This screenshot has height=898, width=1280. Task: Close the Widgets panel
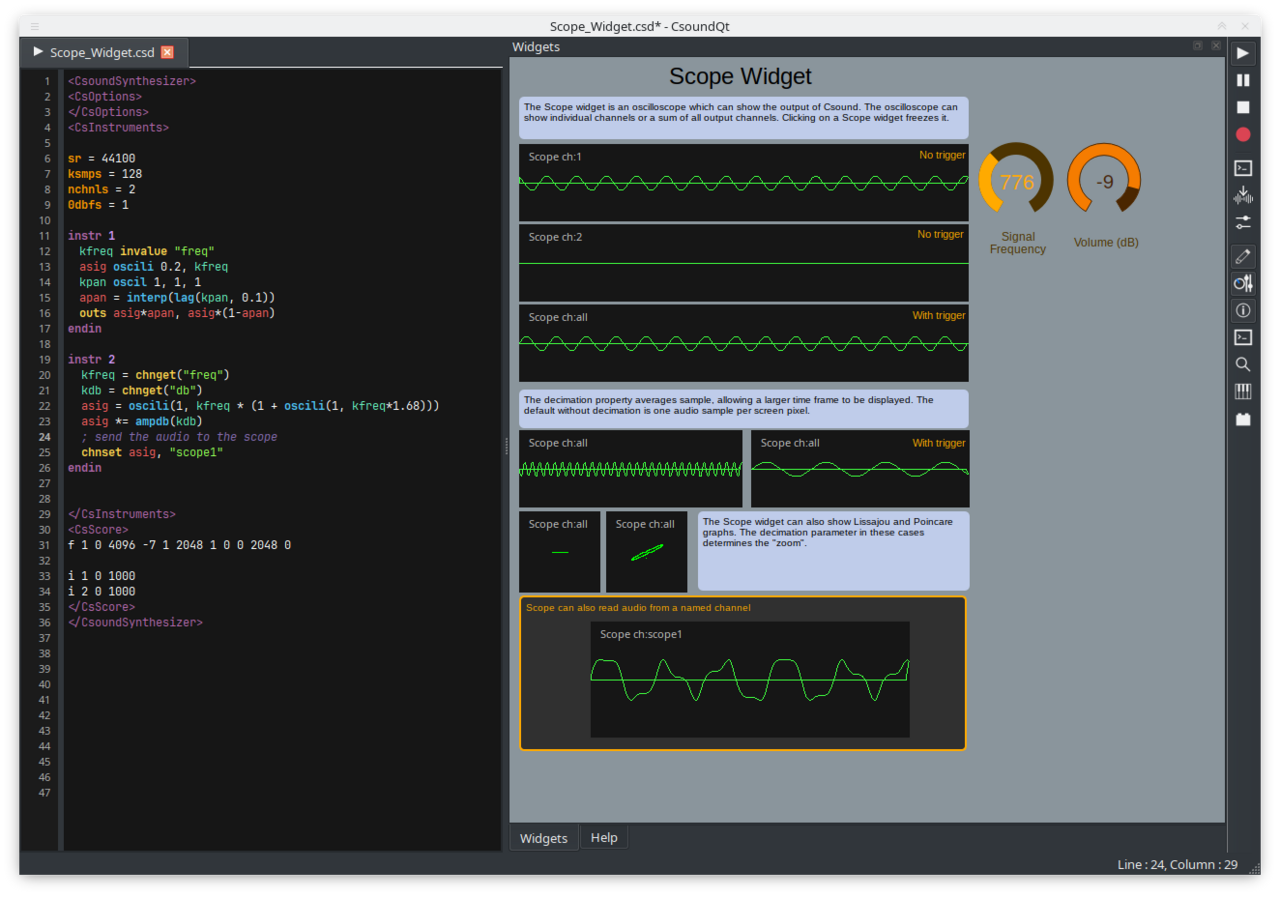pyautogui.click(x=1216, y=46)
